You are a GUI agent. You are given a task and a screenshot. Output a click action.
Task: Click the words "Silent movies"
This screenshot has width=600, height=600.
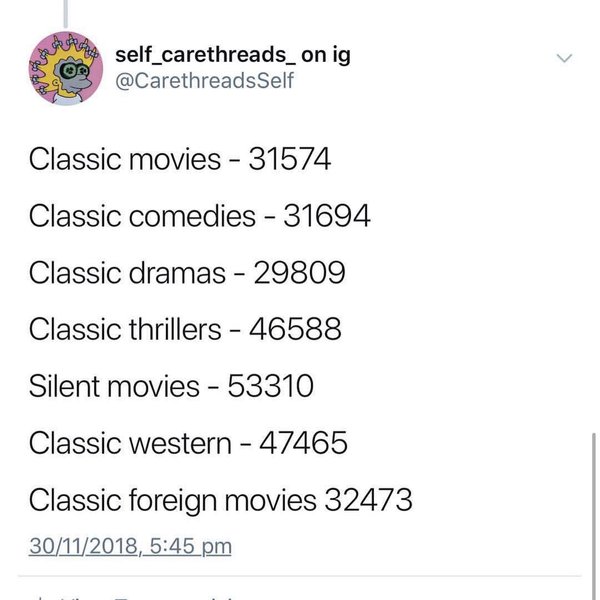point(114,385)
